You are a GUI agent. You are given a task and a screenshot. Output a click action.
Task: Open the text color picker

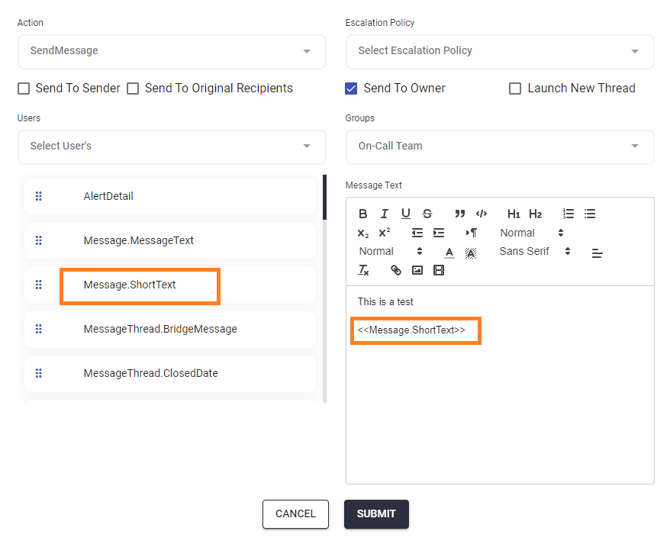pyautogui.click(x=449, y=253)
